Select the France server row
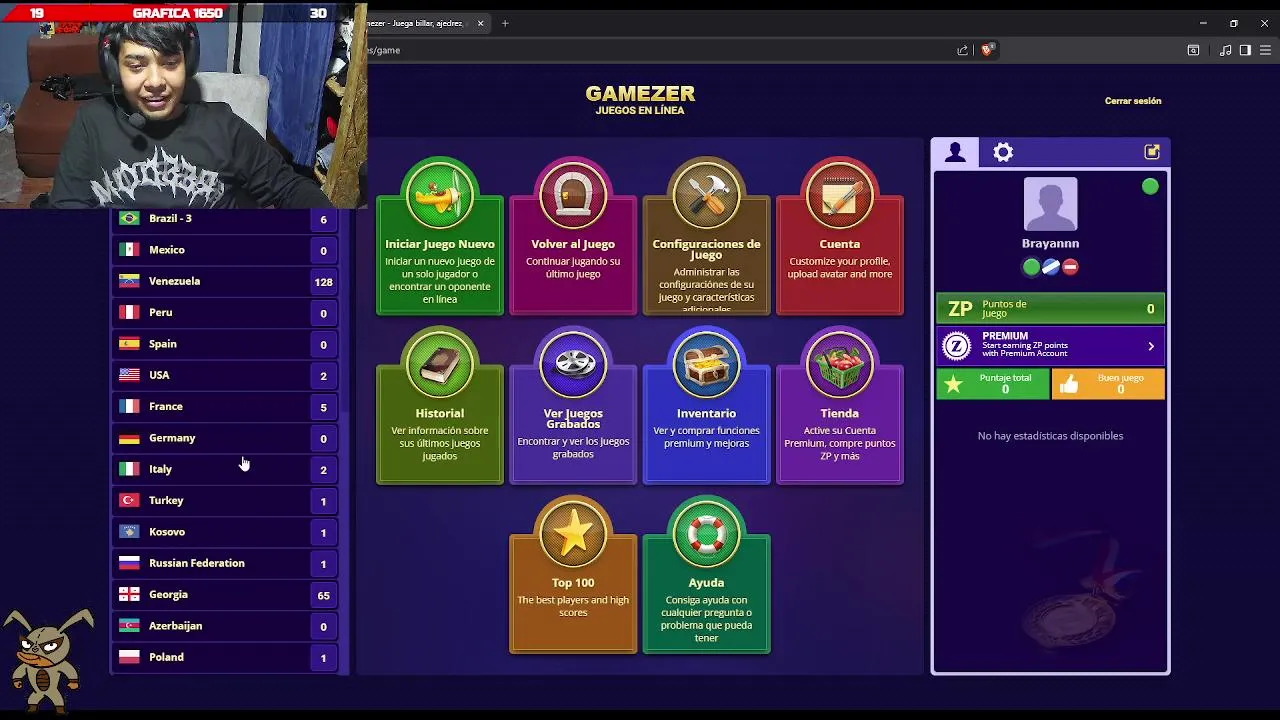This screenshot has height=720, width=1280. point(225,407)
